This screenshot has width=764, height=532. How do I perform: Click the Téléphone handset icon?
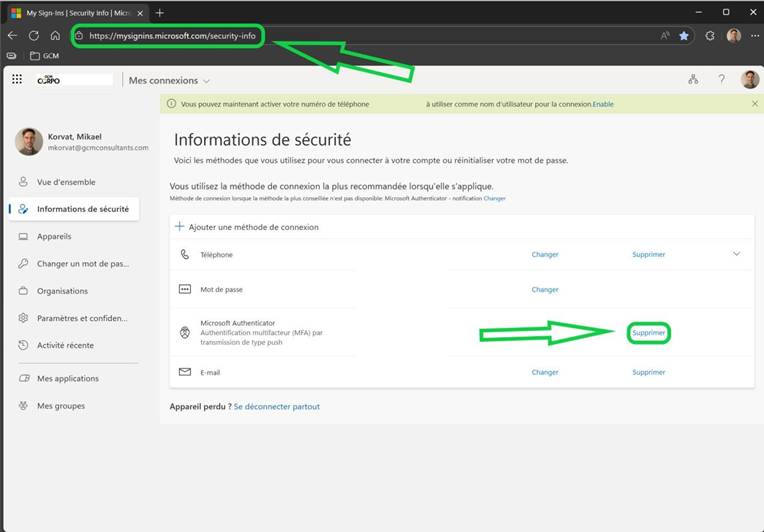pyautogui.click(x=185, y=254)
